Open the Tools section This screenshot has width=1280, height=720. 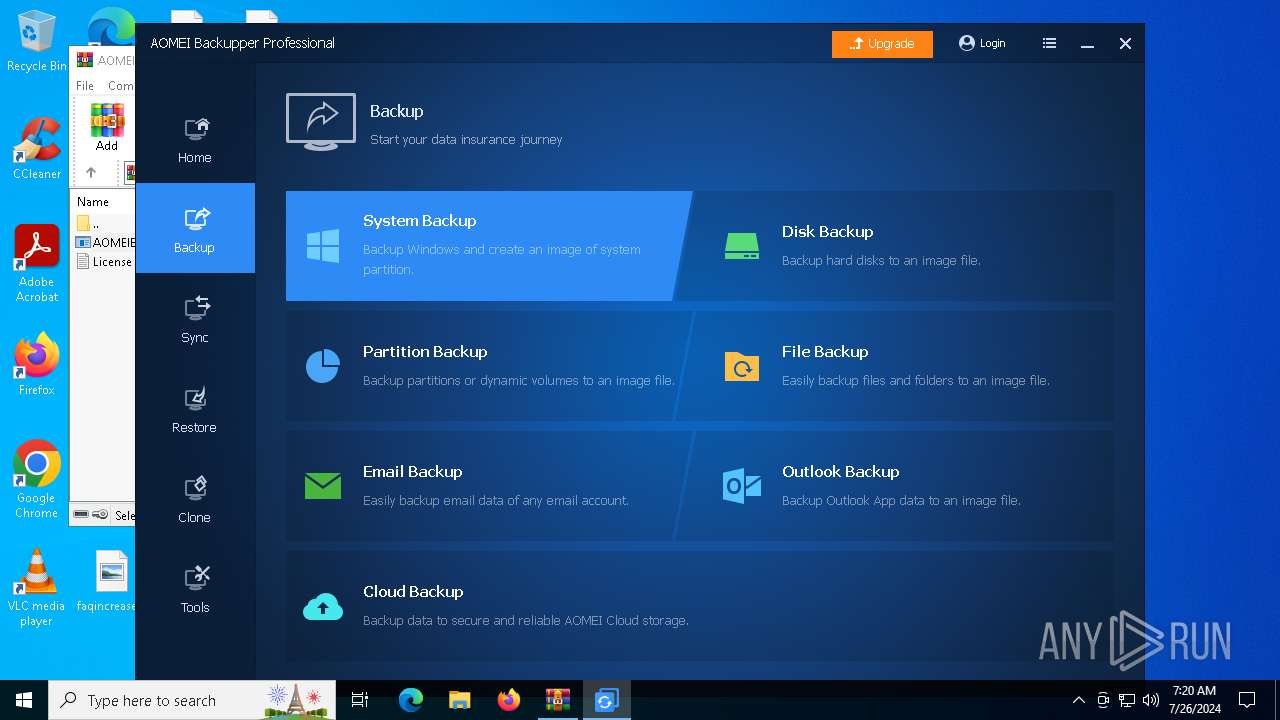click(x=195, y=588)
